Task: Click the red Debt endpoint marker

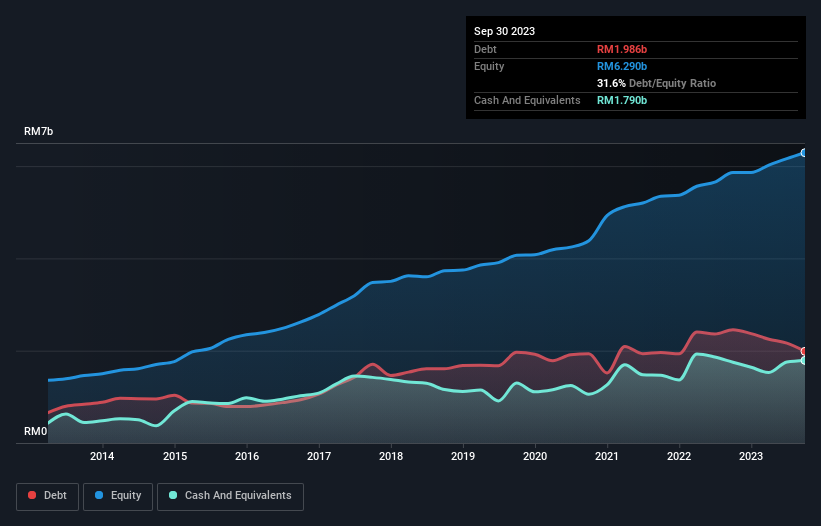Action: (804, 351)
